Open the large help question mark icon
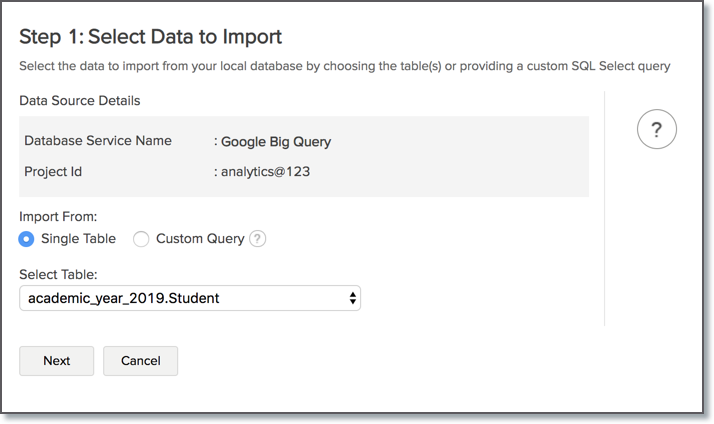714x424 pixels. pyautogui.click(x=656, y=129)
